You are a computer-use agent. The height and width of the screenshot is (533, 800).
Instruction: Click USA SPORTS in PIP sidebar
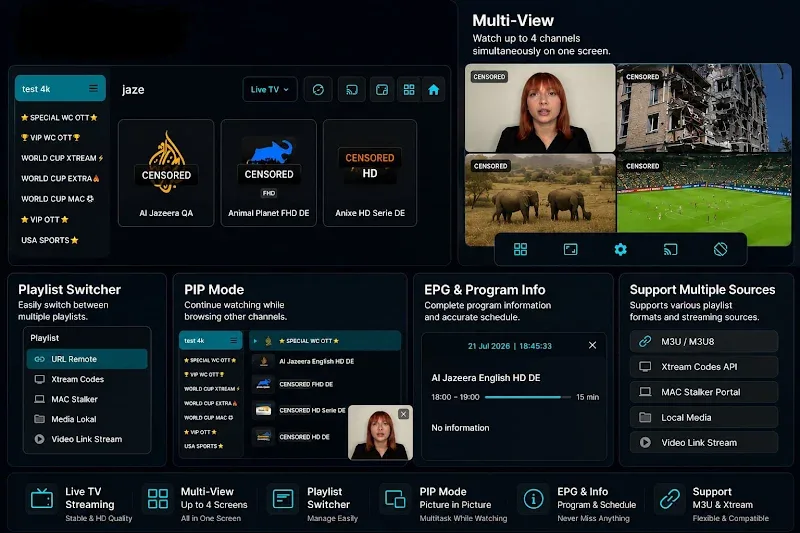pos(204,446)
